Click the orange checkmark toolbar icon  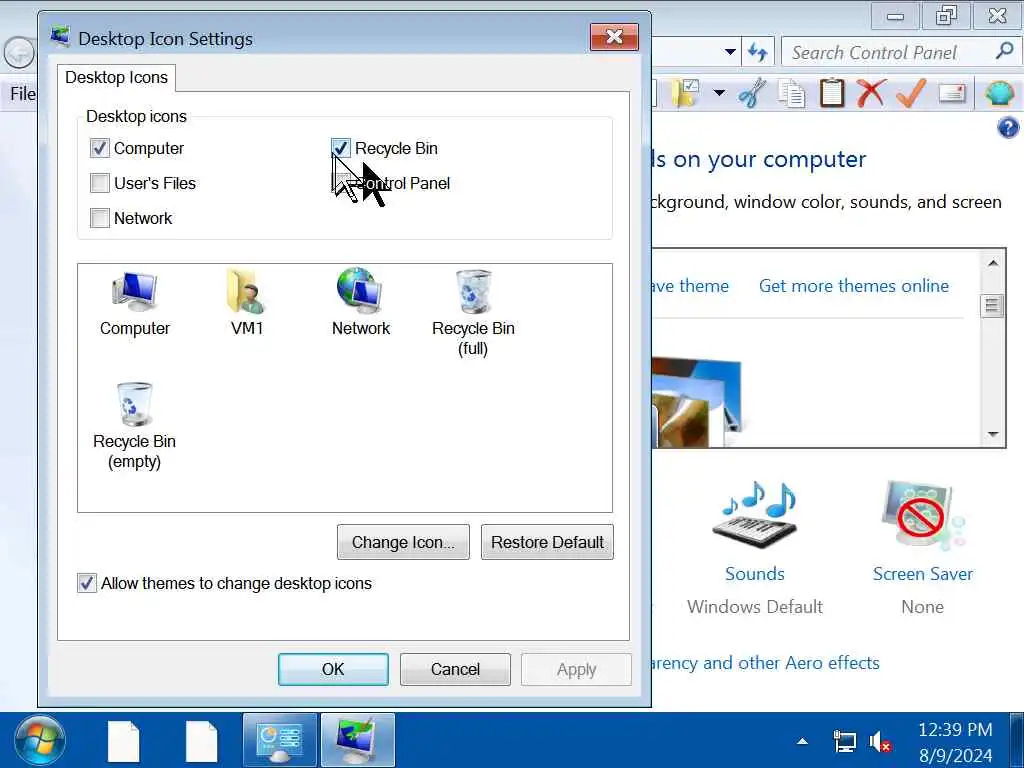[911, 93]
